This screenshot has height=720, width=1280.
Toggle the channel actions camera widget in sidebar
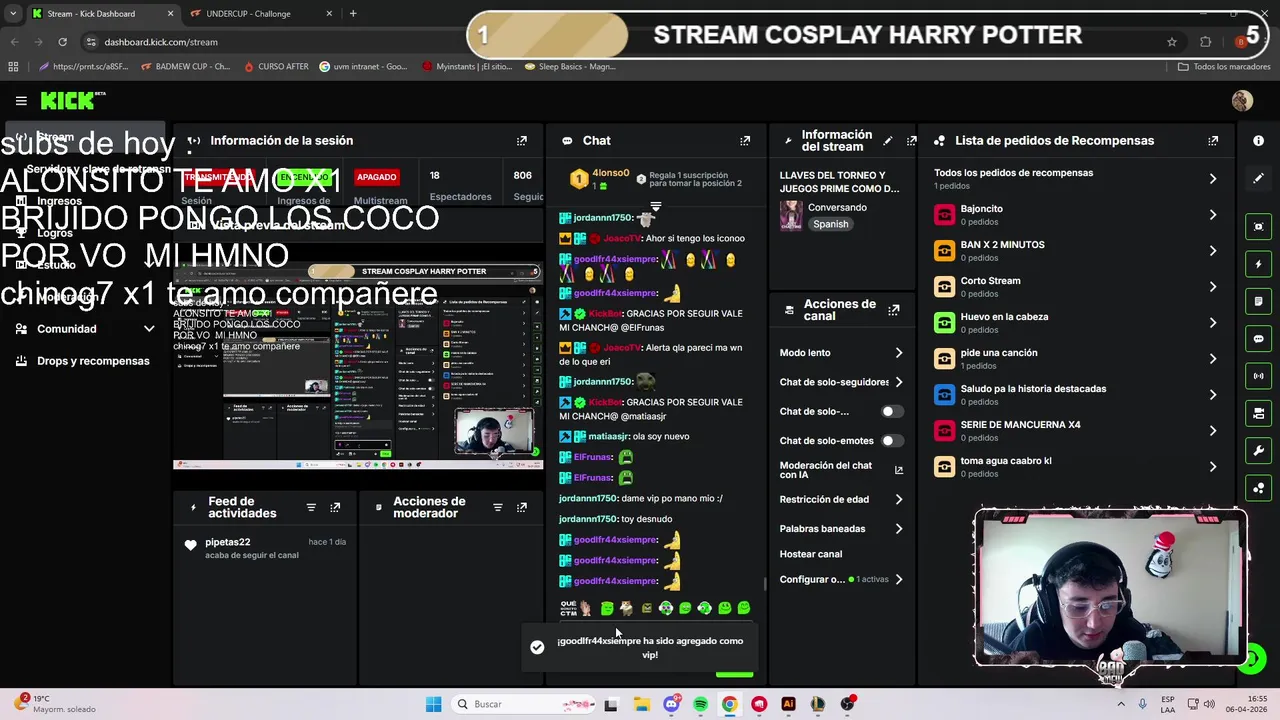coord(1258,413)
